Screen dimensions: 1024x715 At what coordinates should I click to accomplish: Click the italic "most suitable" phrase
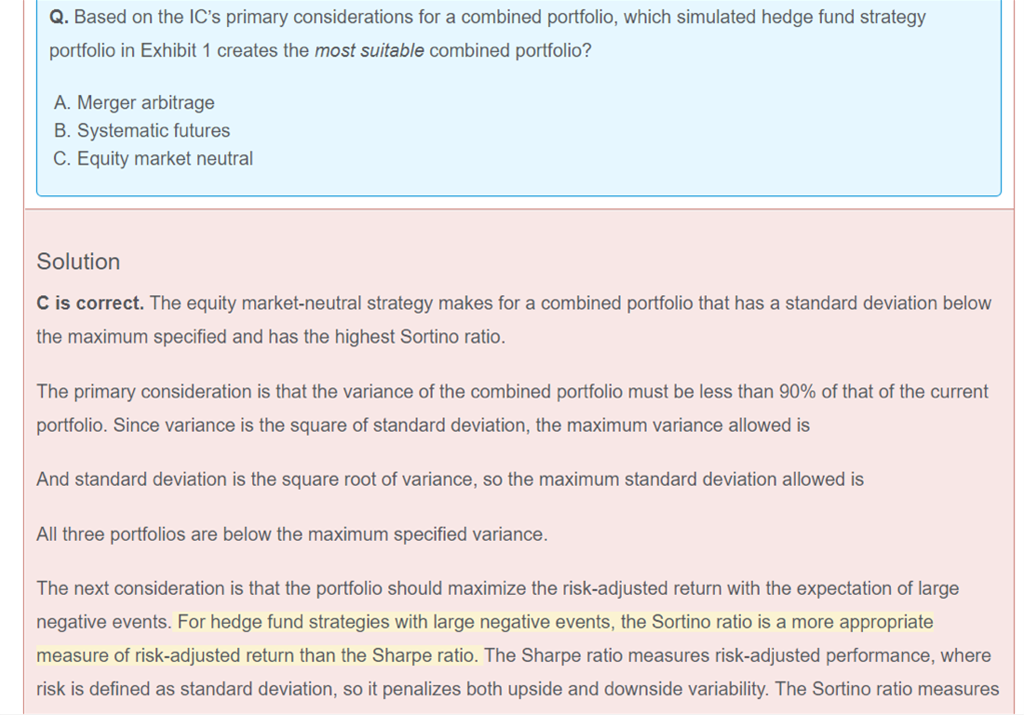click(x=369, y=51)
